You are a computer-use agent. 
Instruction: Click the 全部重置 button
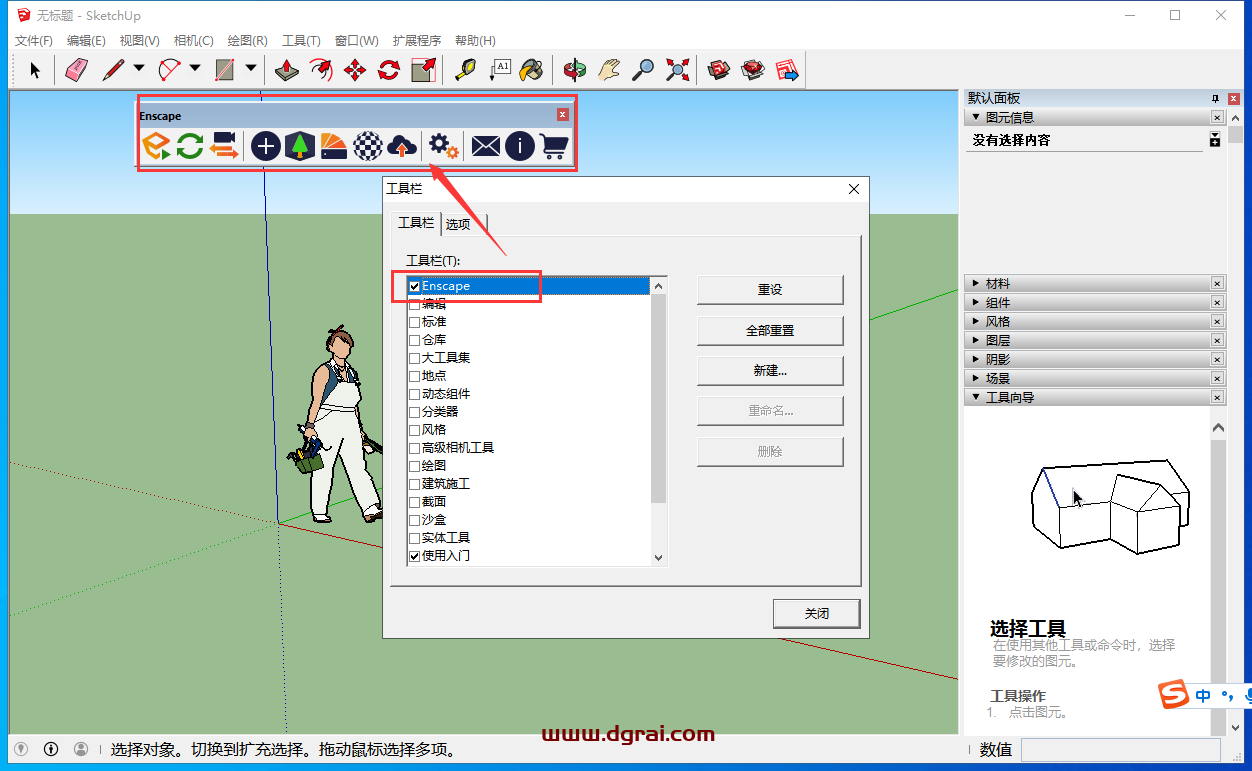pos(770,330)
